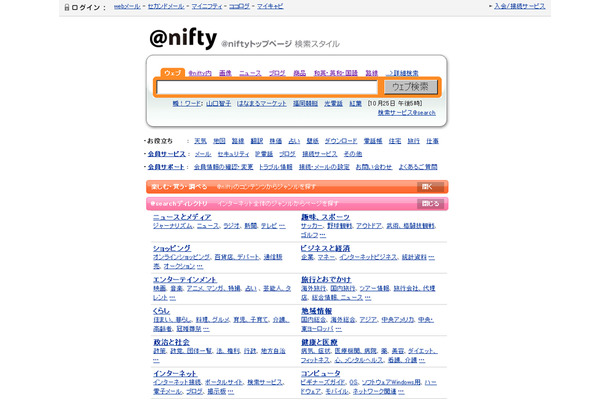Open the エンターテインメント directory category
Image resolution: width=610 pixels, height=400 pixels.
185,280
